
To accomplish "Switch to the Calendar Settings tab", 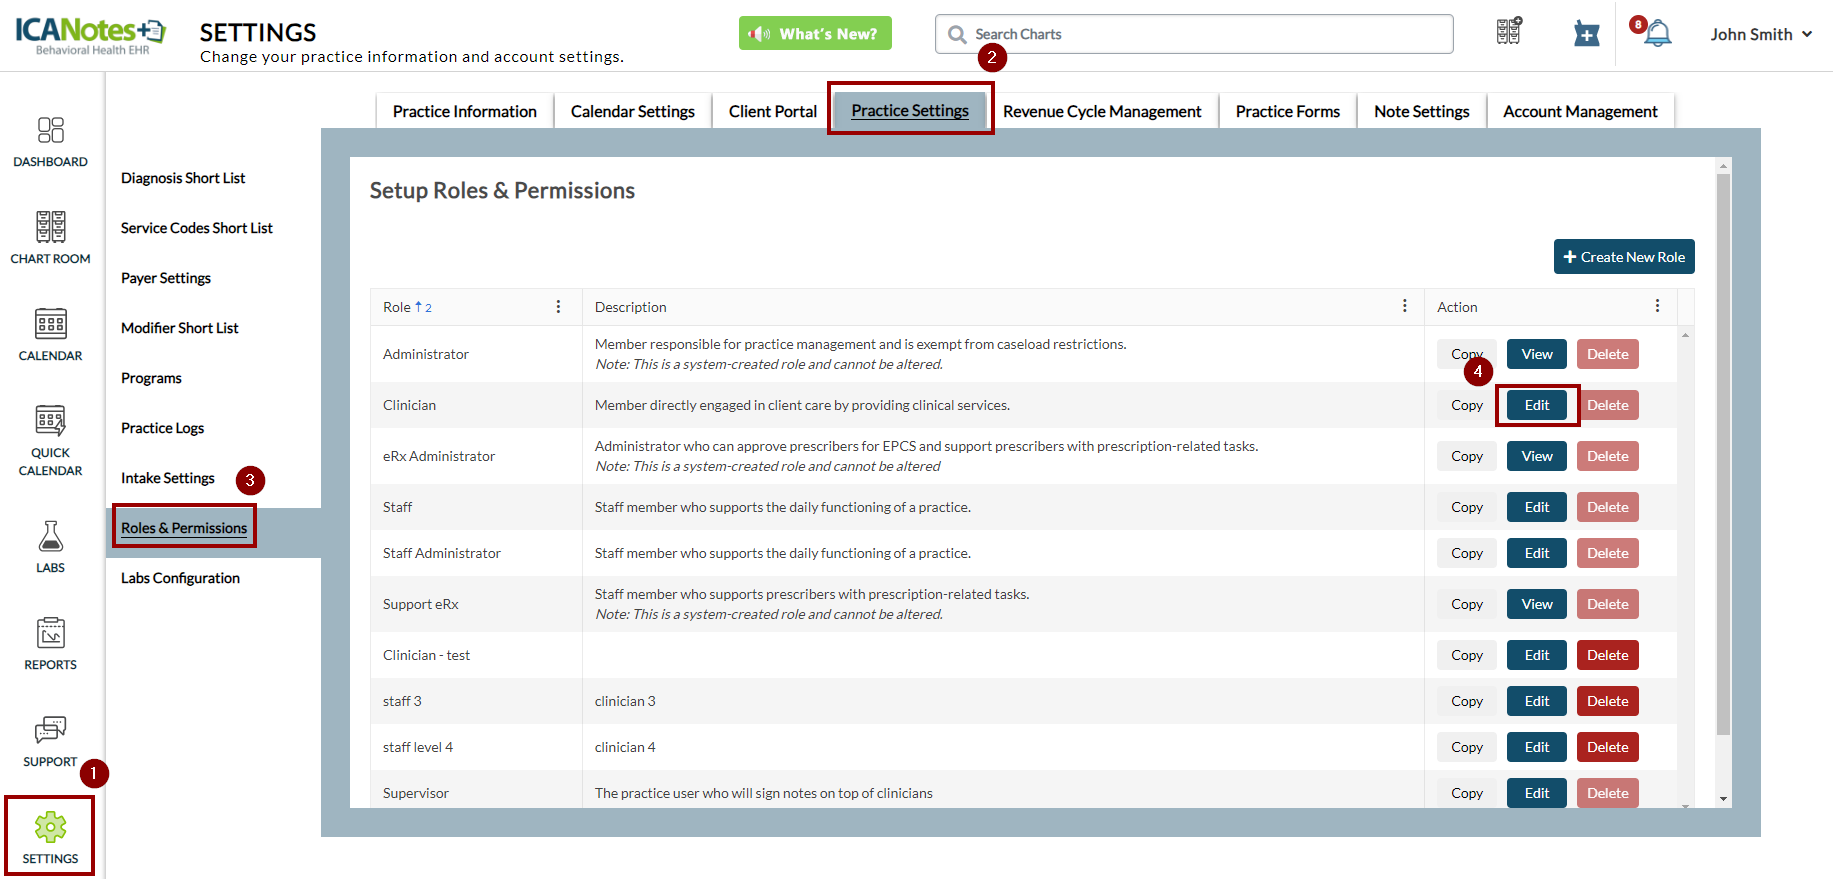I will [x=632, y=111].
